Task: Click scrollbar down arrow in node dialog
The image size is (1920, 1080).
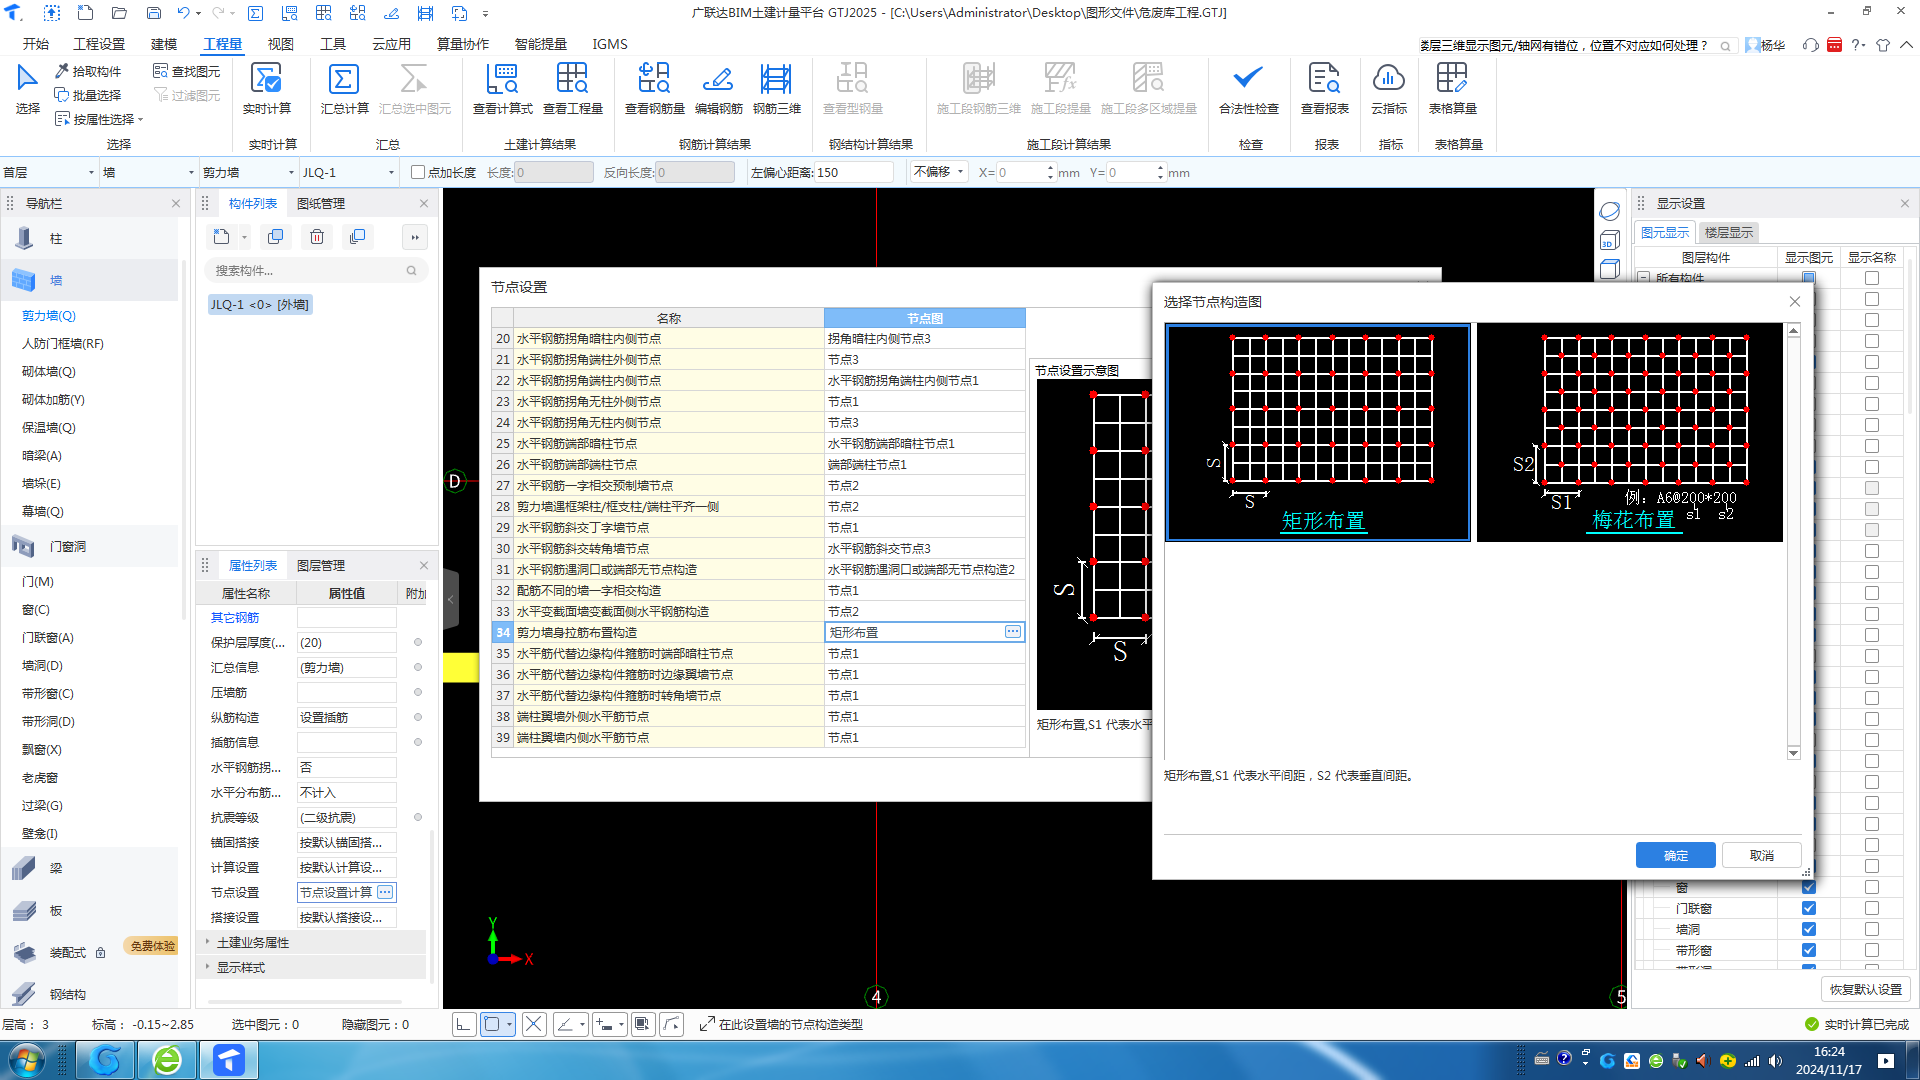Action: click(1793, 753)
